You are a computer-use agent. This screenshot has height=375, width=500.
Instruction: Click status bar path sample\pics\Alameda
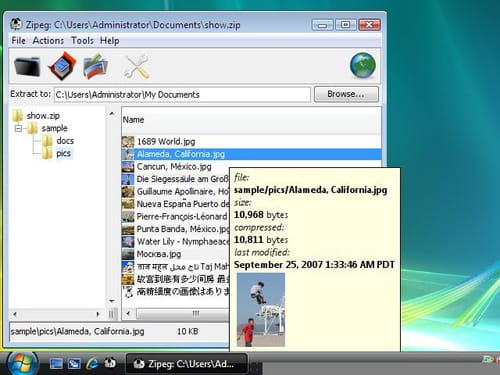tap(77, 331)
